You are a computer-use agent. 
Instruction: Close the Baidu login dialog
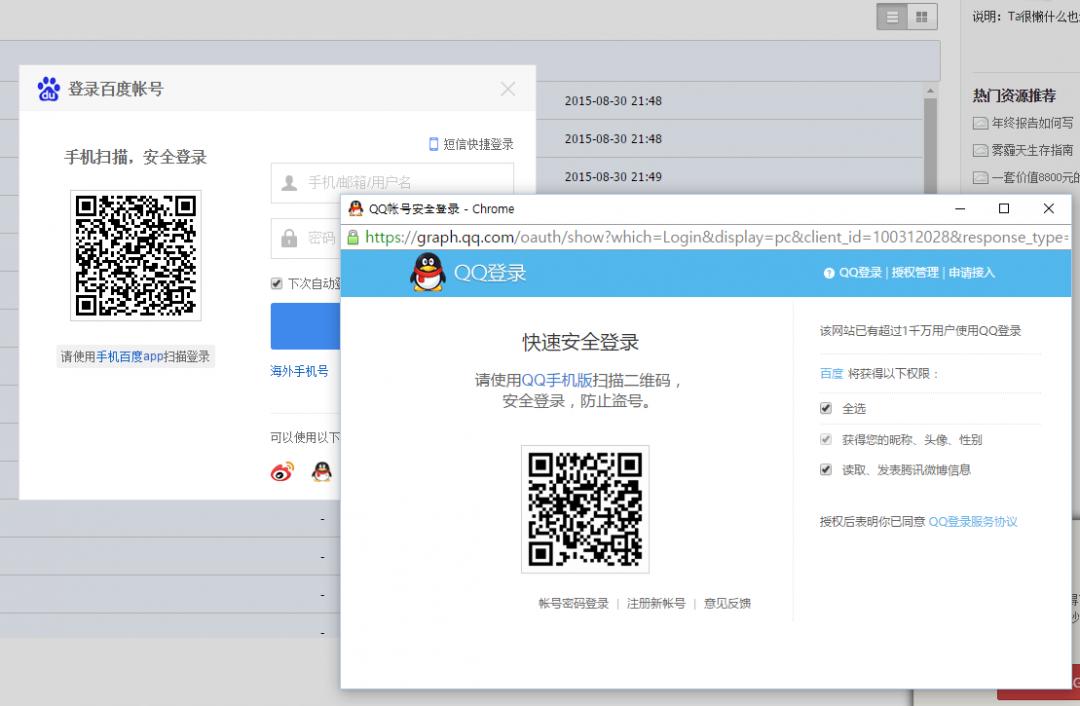pyautogui.click(x=508, y=89)
